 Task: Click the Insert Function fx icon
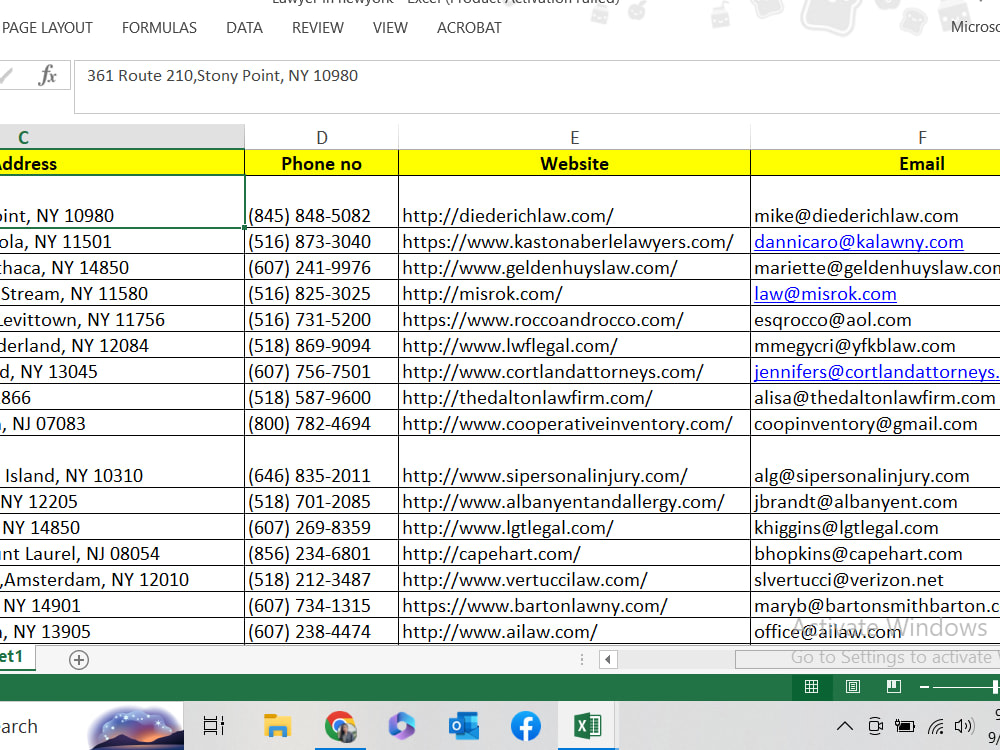(x=47, y=75)
